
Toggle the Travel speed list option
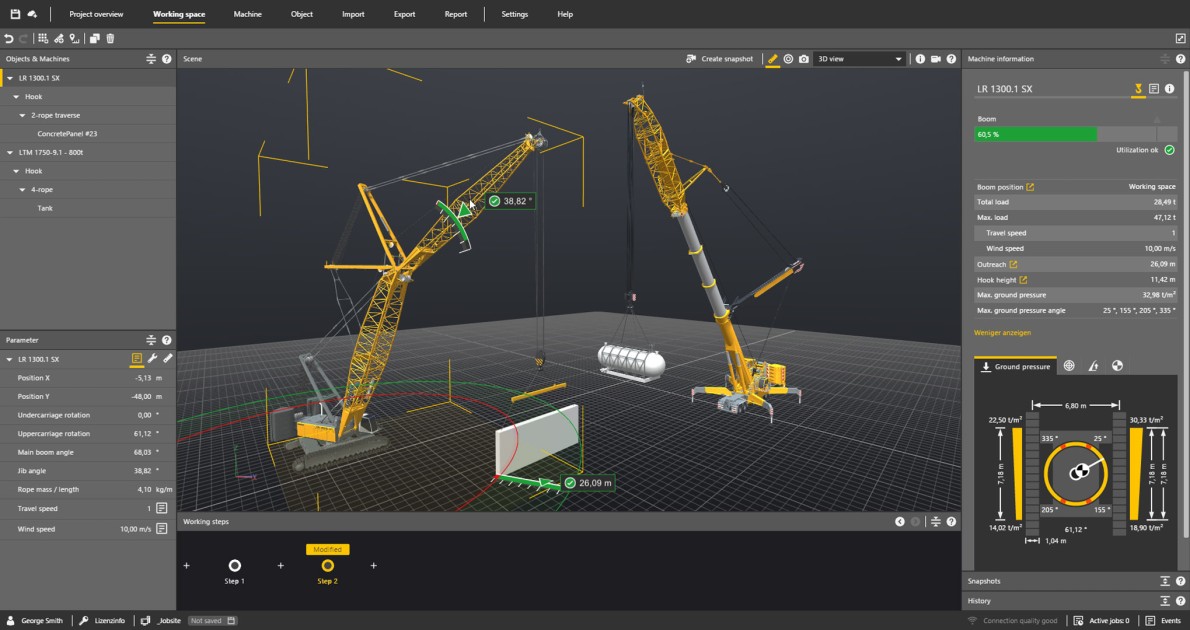pyautogui.click(x=161, y=509)
